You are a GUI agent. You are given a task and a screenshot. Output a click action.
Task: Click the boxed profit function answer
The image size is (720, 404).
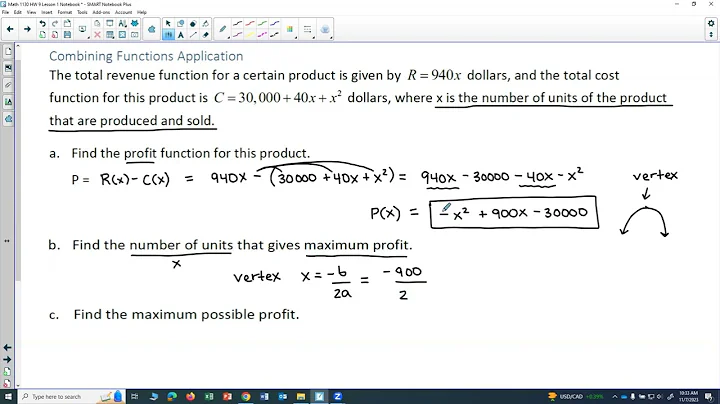tap(514, 212)
